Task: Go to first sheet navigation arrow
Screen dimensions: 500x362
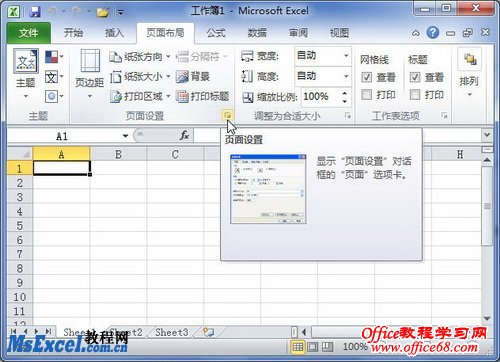Action: pos(13,332)
